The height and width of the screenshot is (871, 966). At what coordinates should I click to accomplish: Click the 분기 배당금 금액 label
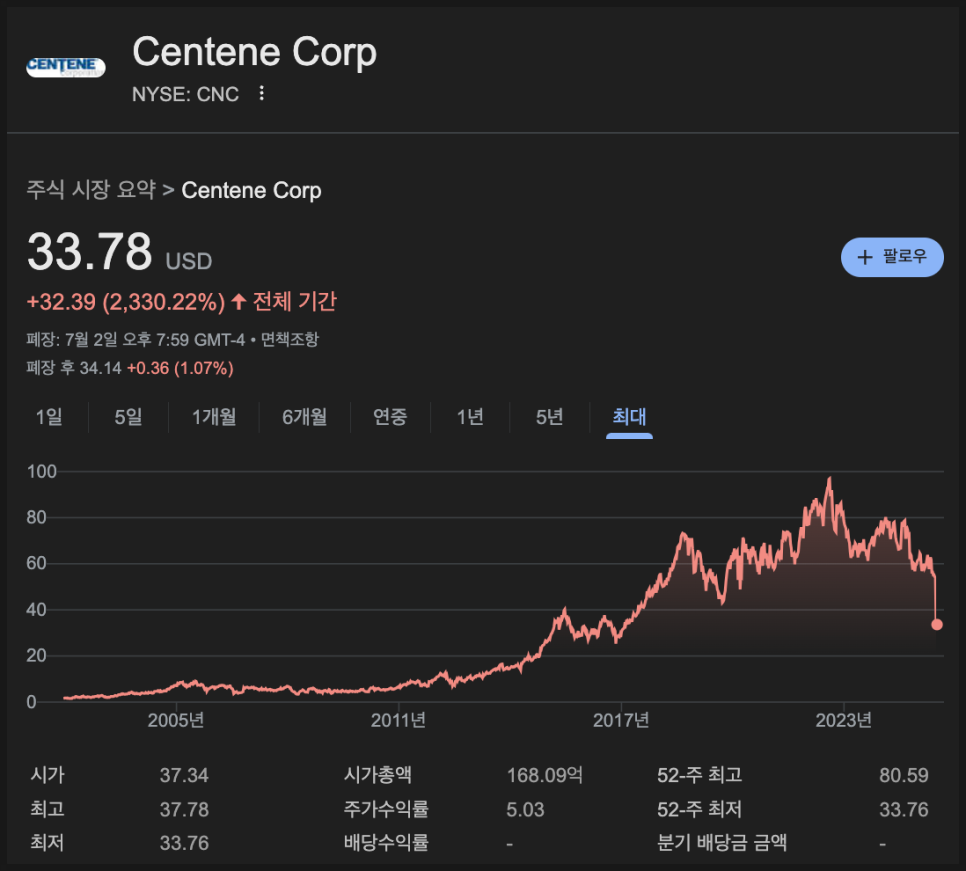click(x=722, y=842)
